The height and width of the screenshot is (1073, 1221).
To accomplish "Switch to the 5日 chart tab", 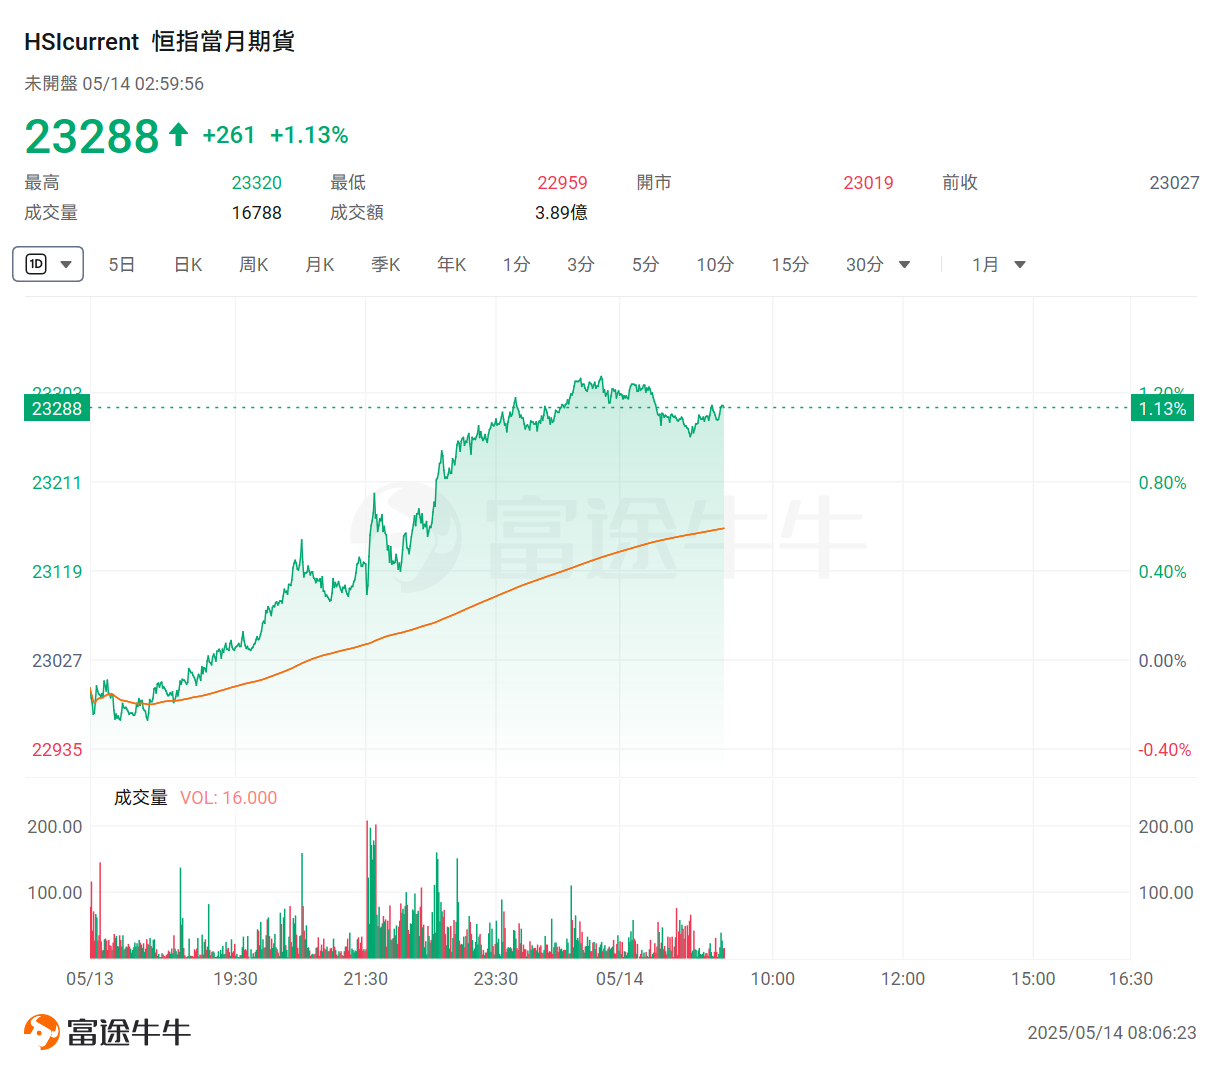I will click(x=121, y=265).
